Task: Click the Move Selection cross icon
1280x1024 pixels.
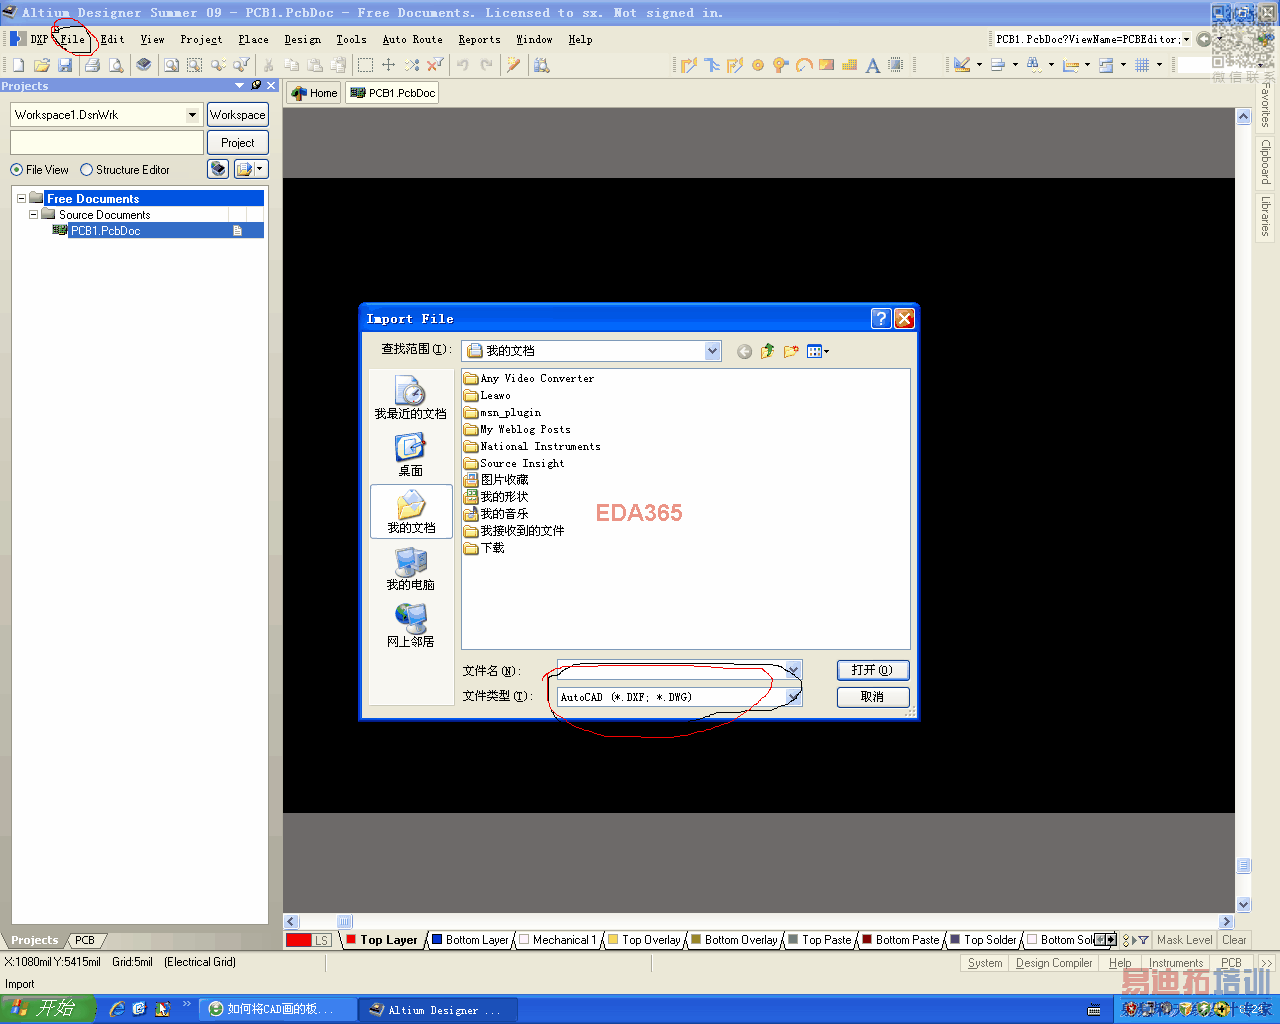Action: [389, 65]
